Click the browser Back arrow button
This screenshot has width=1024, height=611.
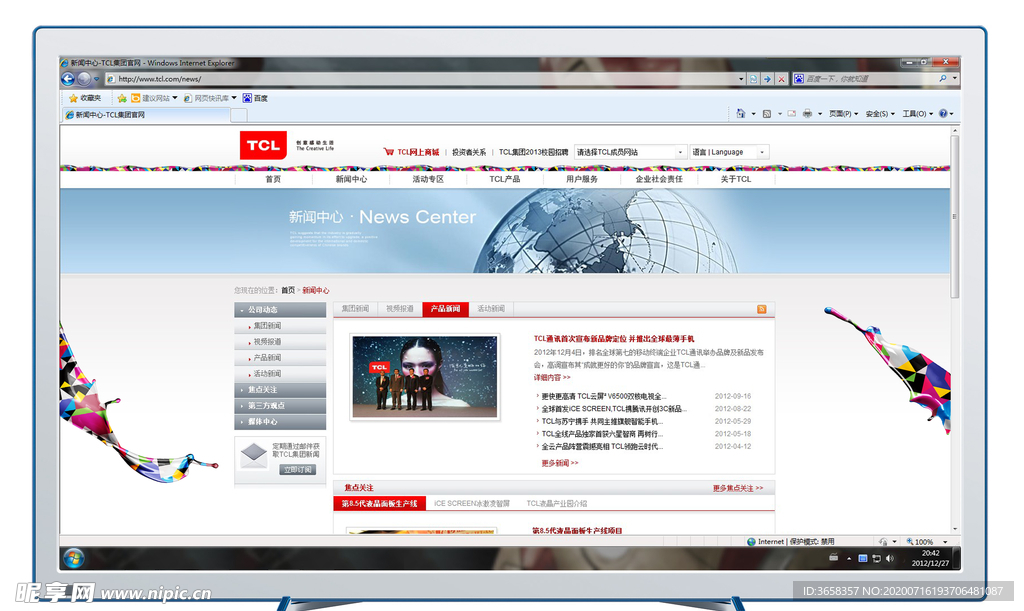coord(67,79)
